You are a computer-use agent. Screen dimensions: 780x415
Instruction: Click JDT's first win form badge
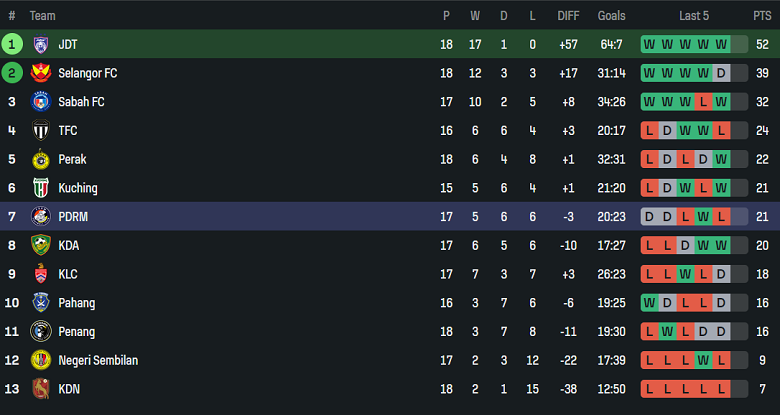pos(649,44)
